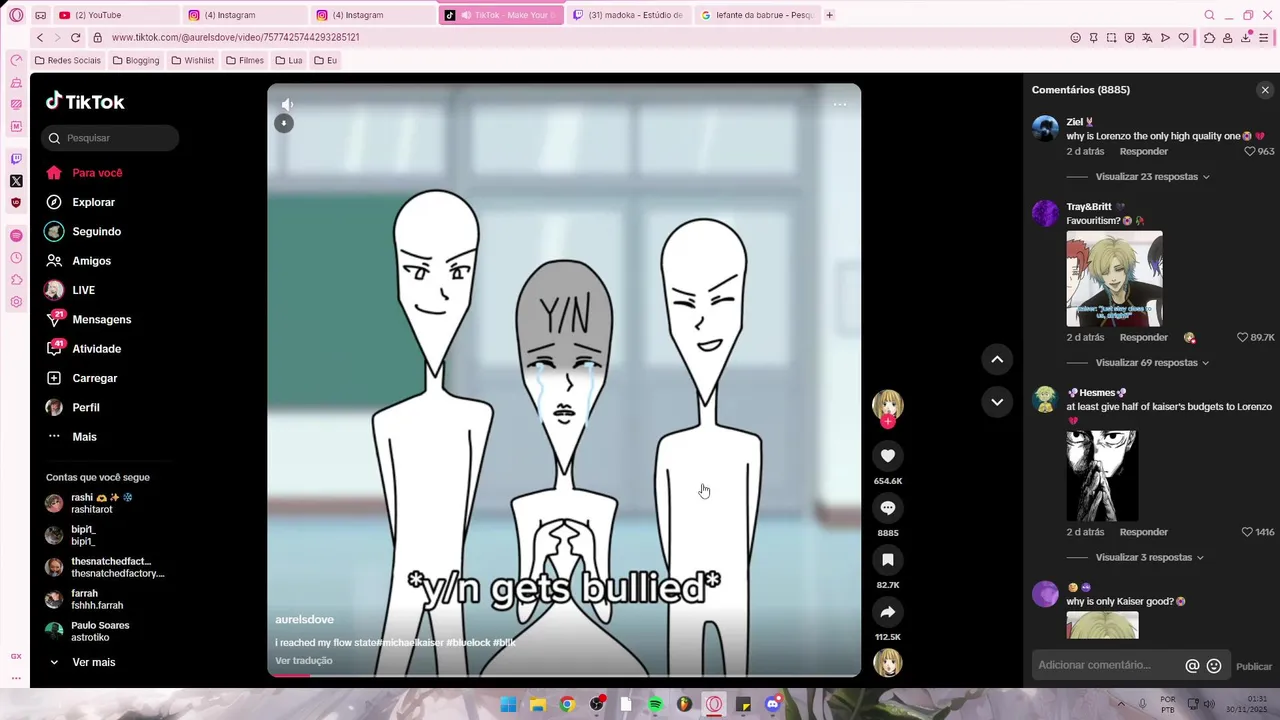Follow aurelsdove via the red plus badge
This screenshot has height=720, width=1280.
pos(888,422)
